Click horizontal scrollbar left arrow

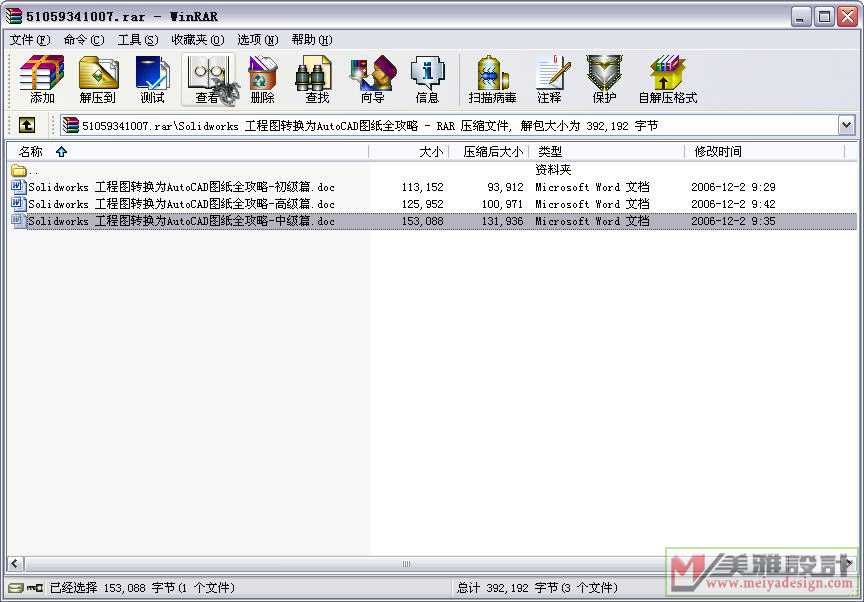[x=15, y=563]
